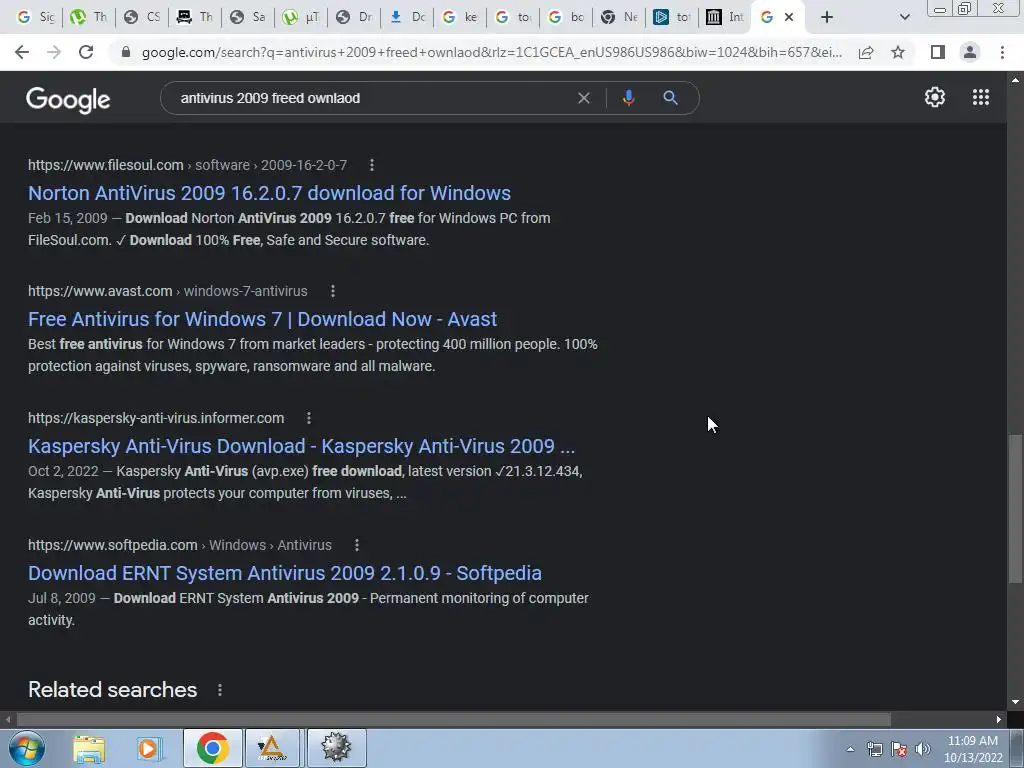Click the scroll-right arrow of horizontal scrollbar
1024x768 pixels.
[x=999, y=719]
